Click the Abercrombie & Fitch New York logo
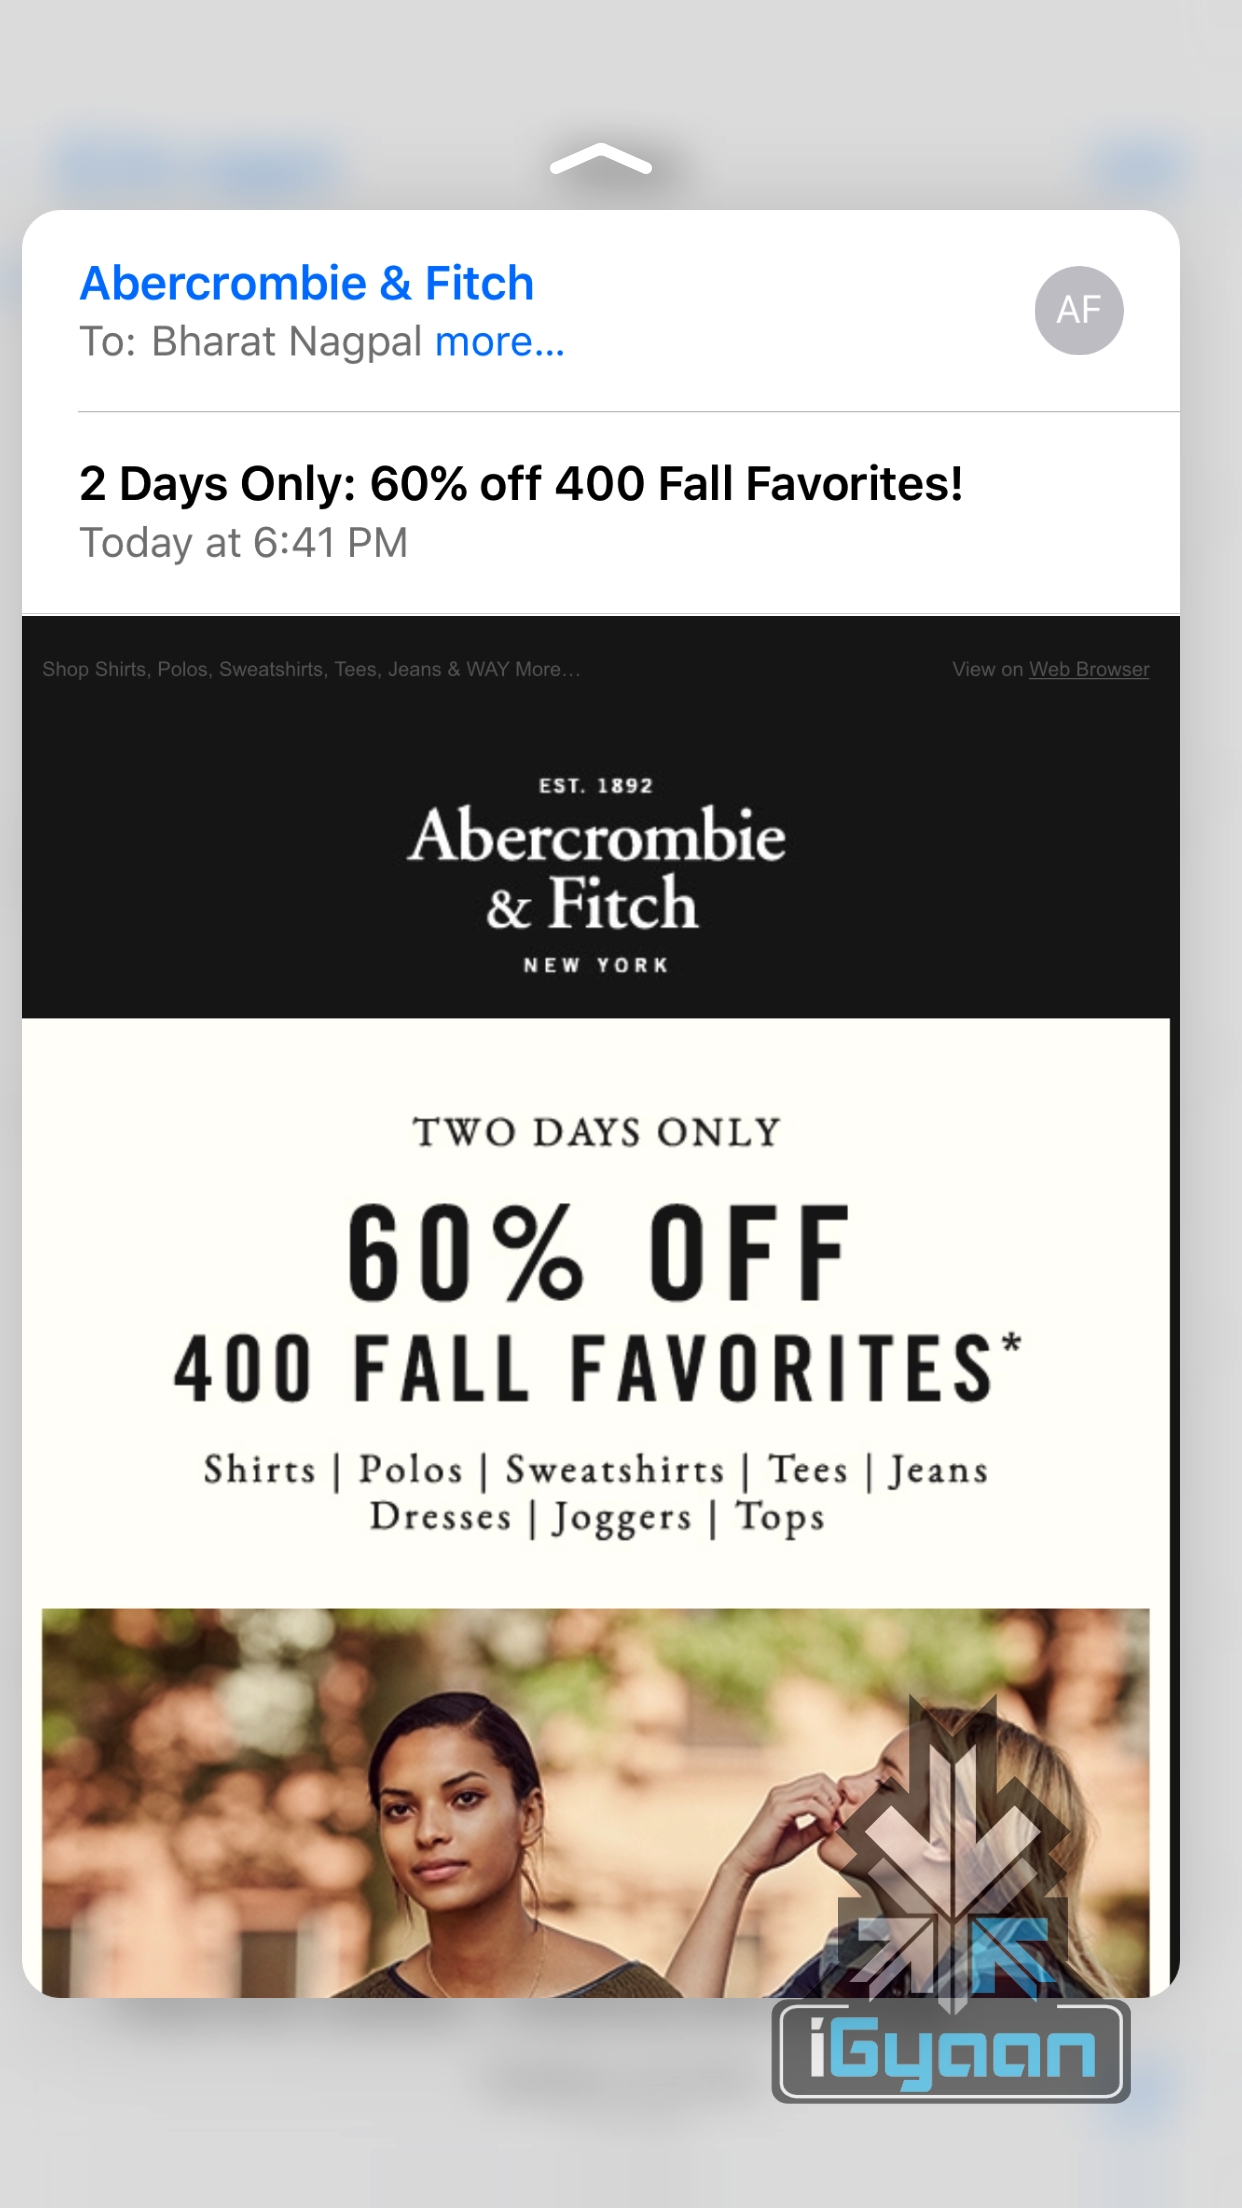 [x=596, y=873]
